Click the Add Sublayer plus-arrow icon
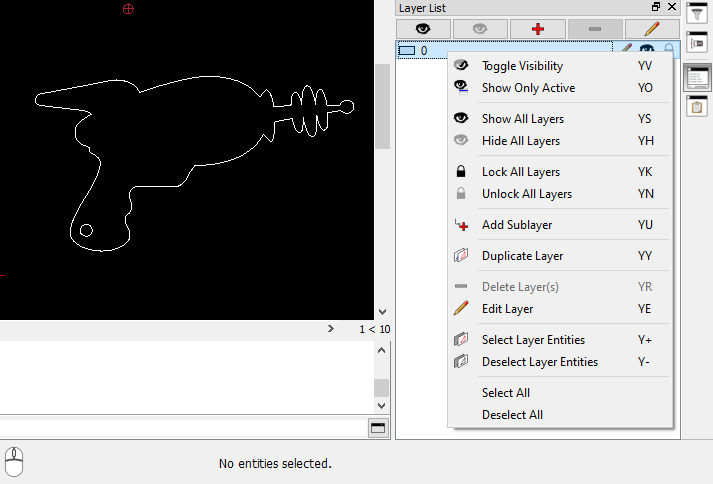713x484 pixels. click(x=461, y=225)
